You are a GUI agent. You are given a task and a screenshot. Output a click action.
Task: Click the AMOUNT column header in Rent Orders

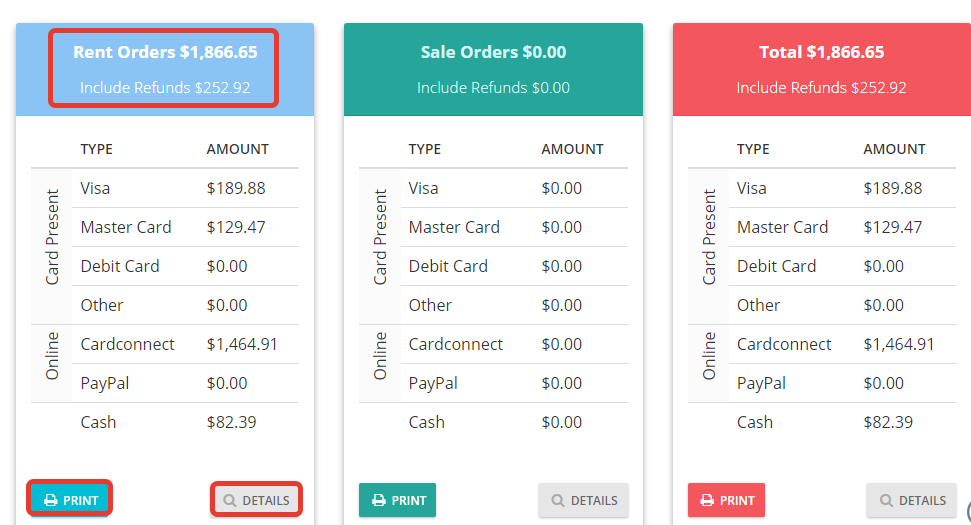click(x=238, y=149)
